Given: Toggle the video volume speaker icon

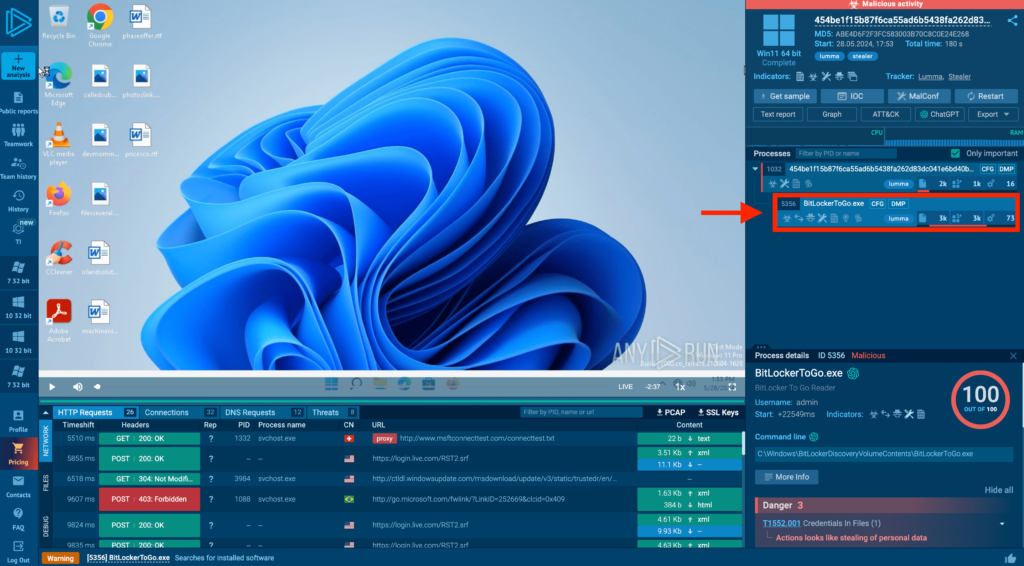Looking at the screenshot, I should (78, 387).
